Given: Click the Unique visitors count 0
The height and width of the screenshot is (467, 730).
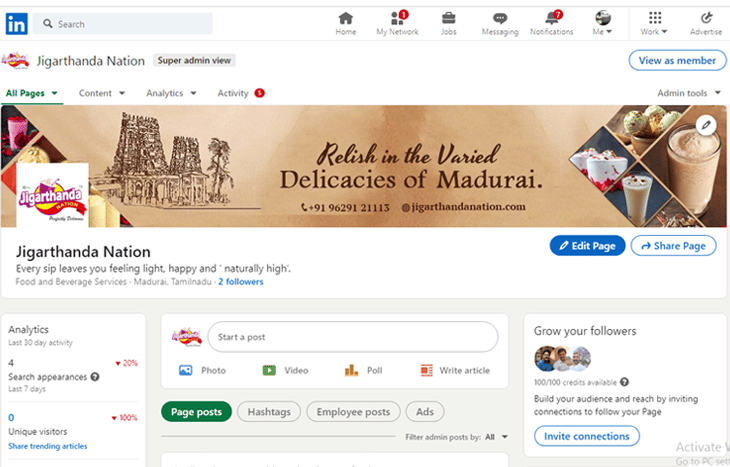Looking at the screenshot, I should click(11, 418).
